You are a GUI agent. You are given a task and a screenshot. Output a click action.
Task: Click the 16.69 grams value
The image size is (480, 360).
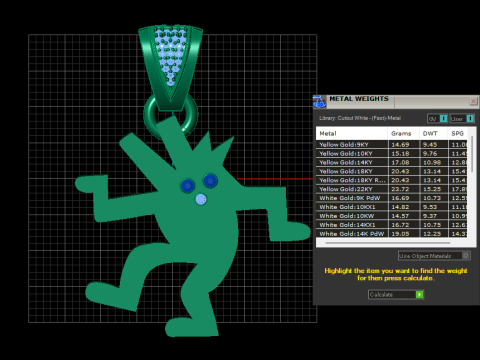(400, 198)
